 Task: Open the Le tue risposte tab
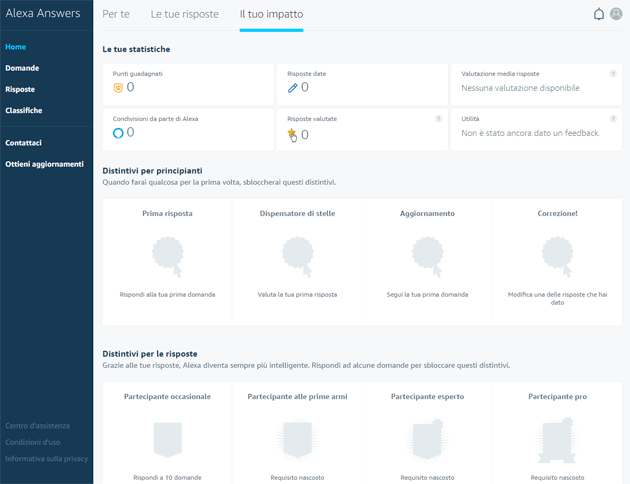[x=184, y=15]
